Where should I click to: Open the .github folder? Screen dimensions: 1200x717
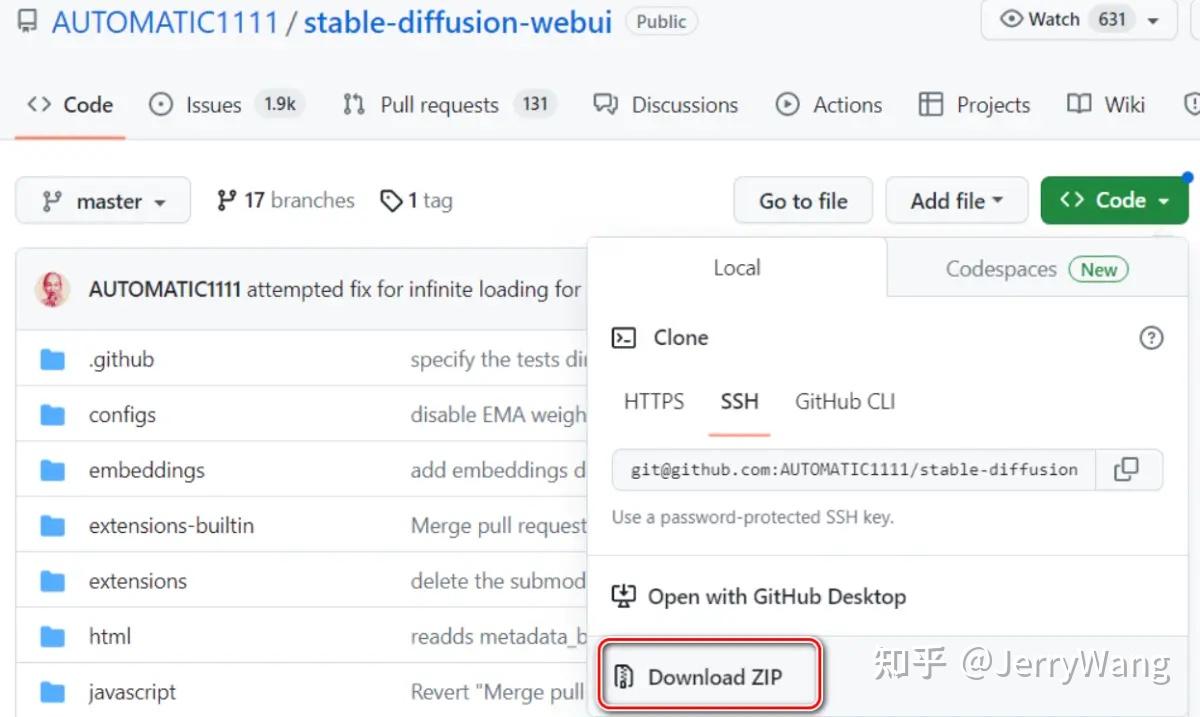121,359
